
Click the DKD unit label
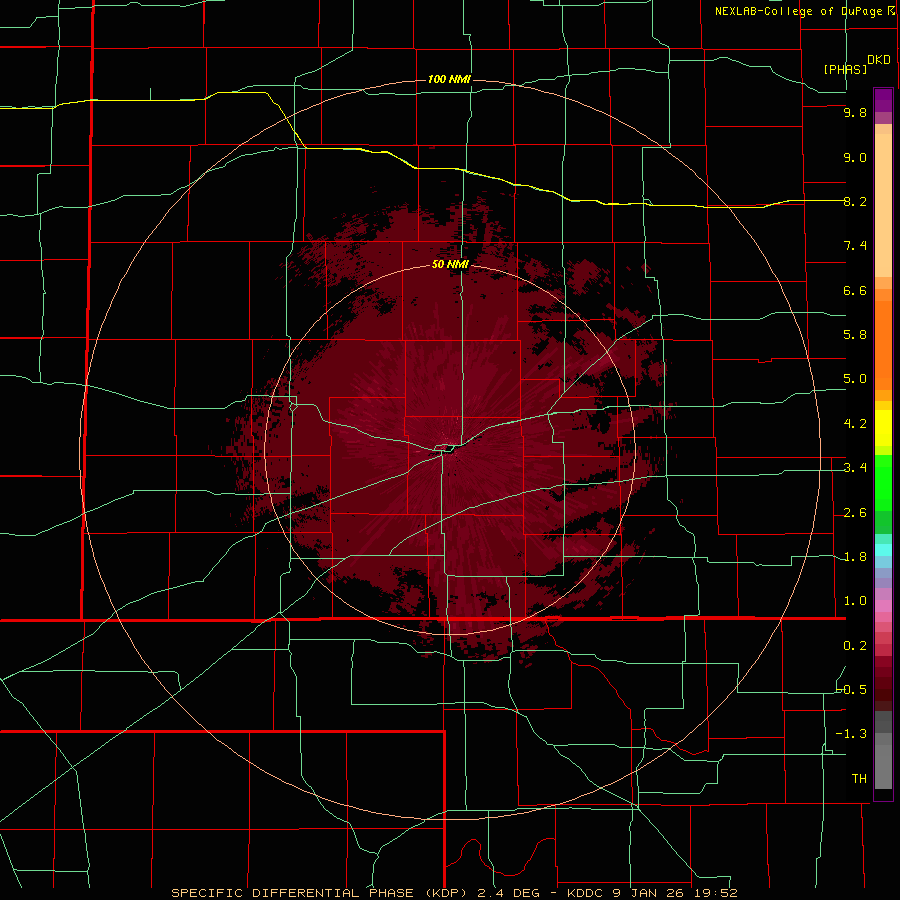[879, 60]
